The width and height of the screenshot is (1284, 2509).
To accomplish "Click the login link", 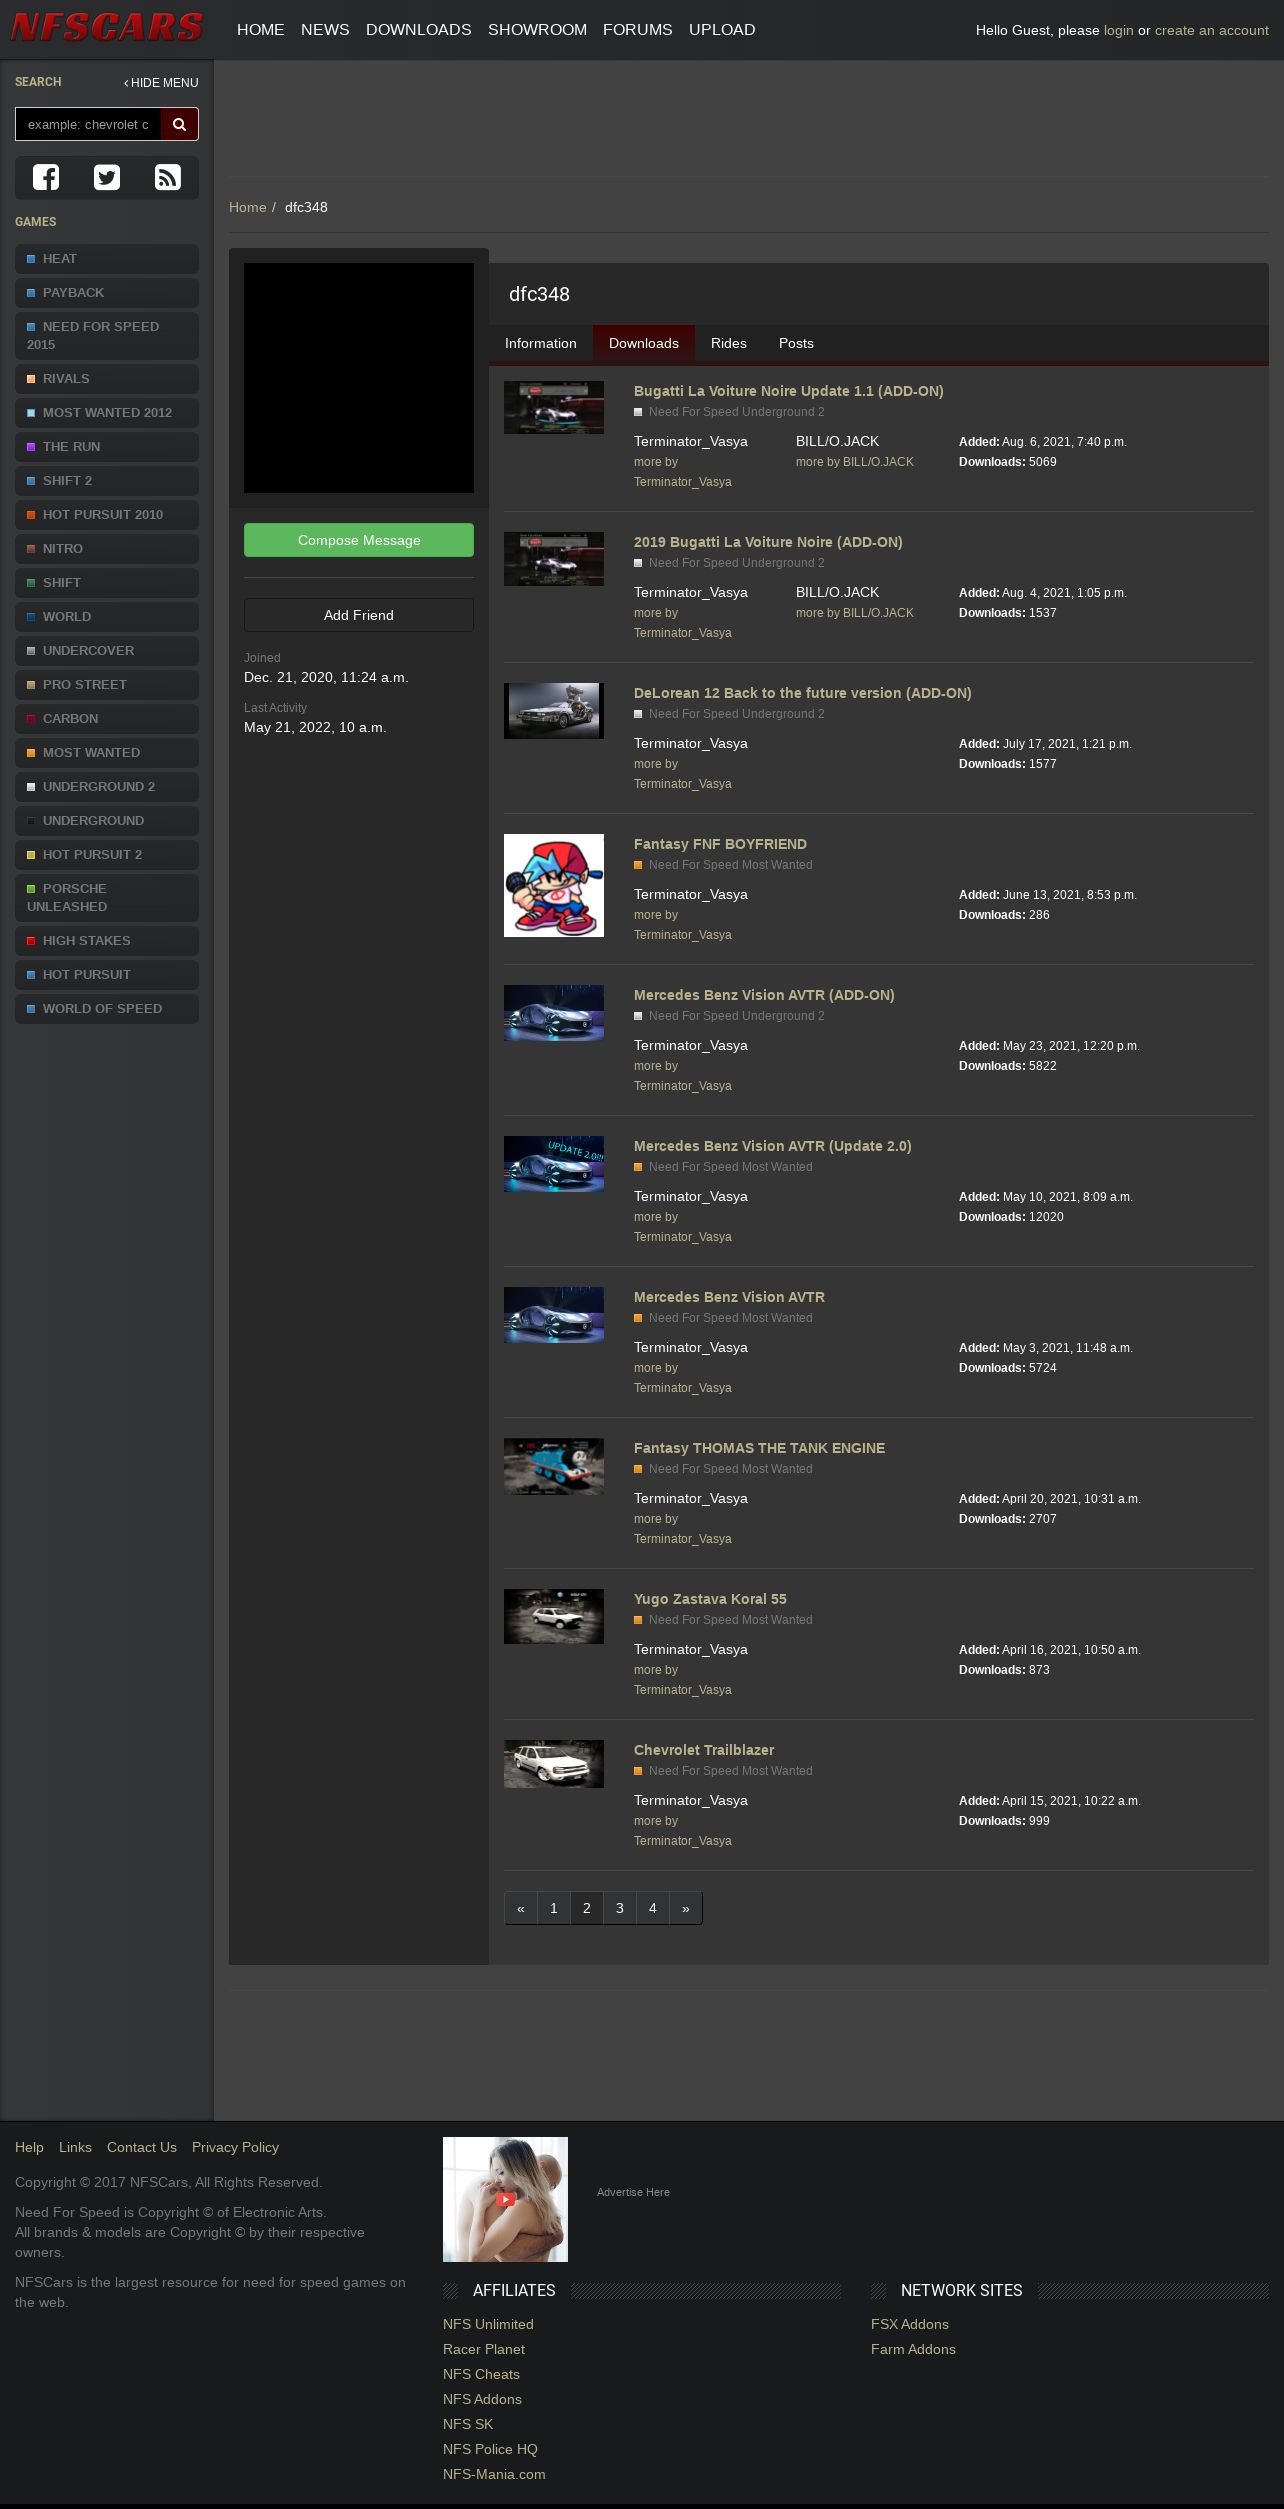I will (x=1119, y=30).
